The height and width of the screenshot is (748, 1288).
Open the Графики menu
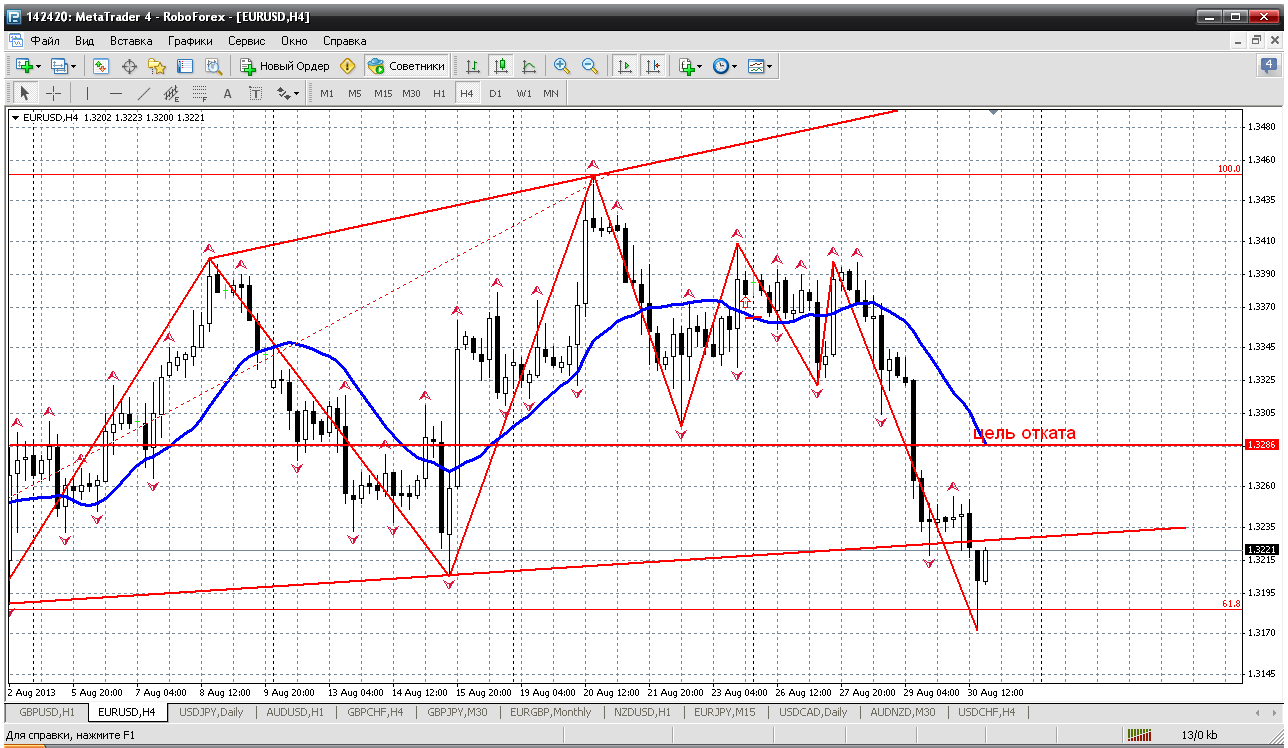(x=190, y=41)
